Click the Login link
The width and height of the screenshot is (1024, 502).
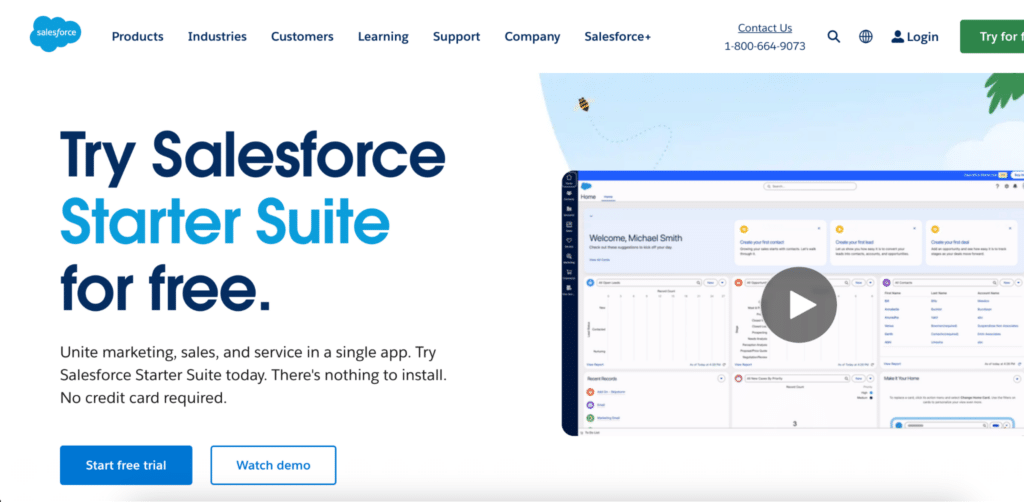922,37
